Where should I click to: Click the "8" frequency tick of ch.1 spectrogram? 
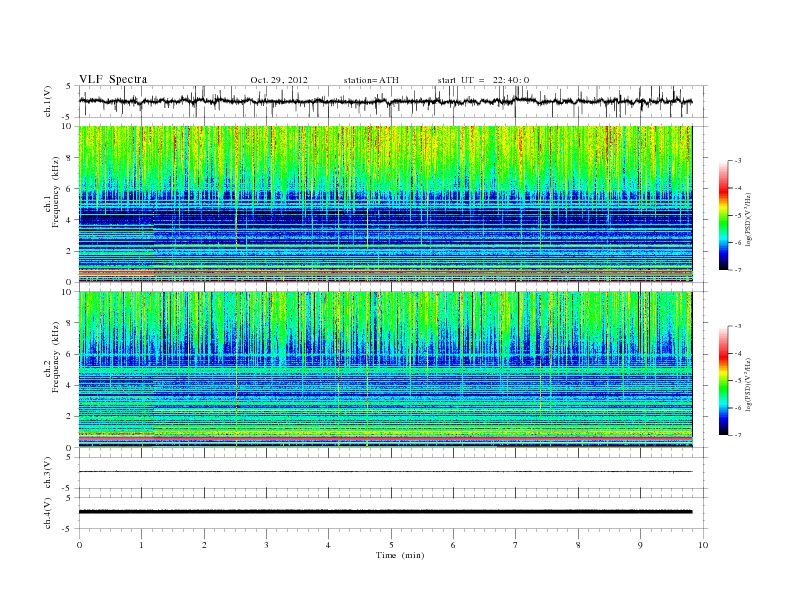click(x=70, y=158)
